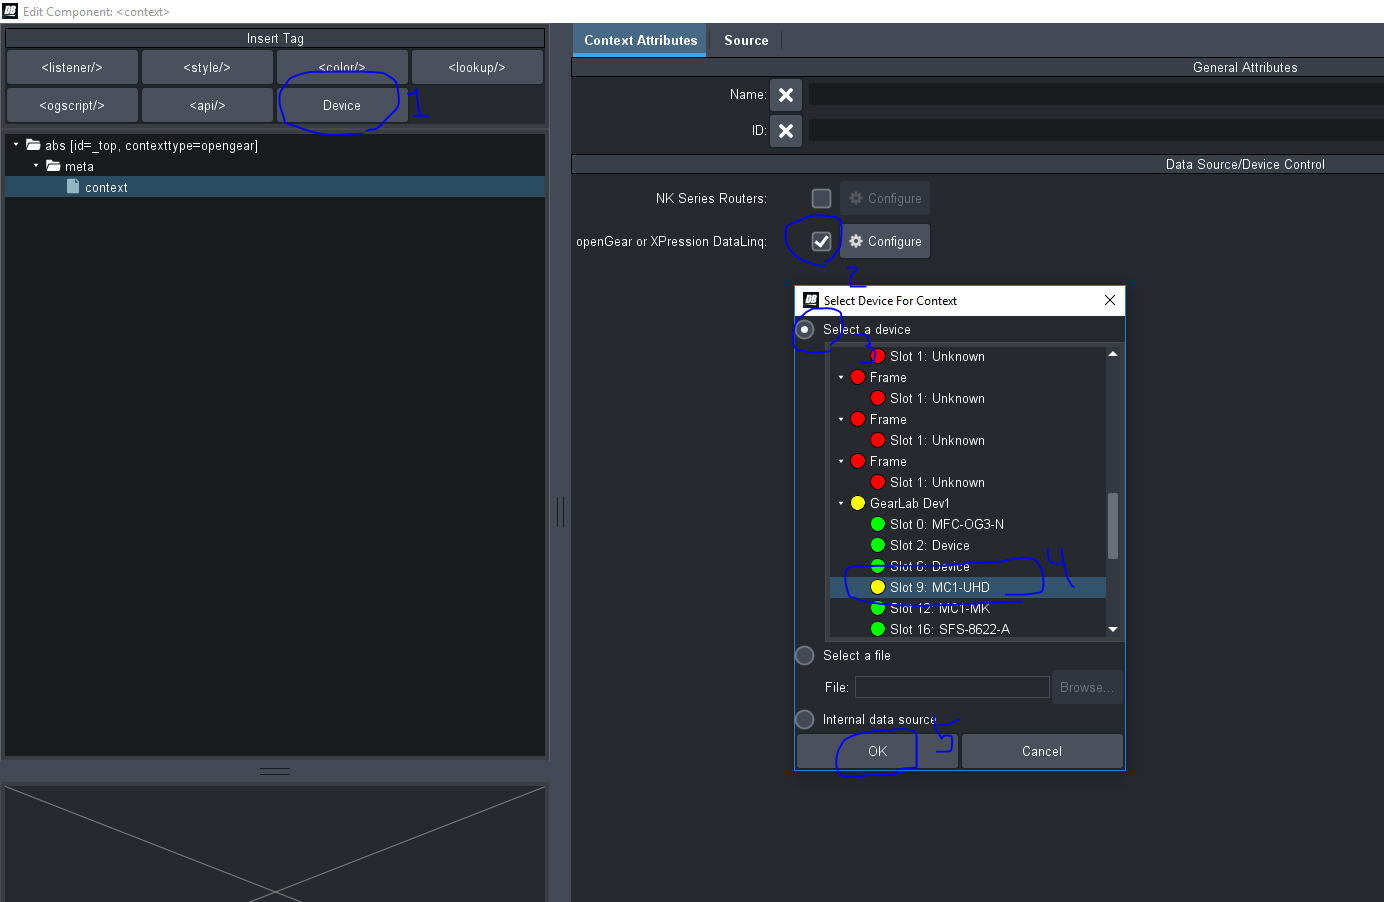Screen dimensions: 1384x902
Task: Insert a <lookup/> tag
Action: [477, 67]
